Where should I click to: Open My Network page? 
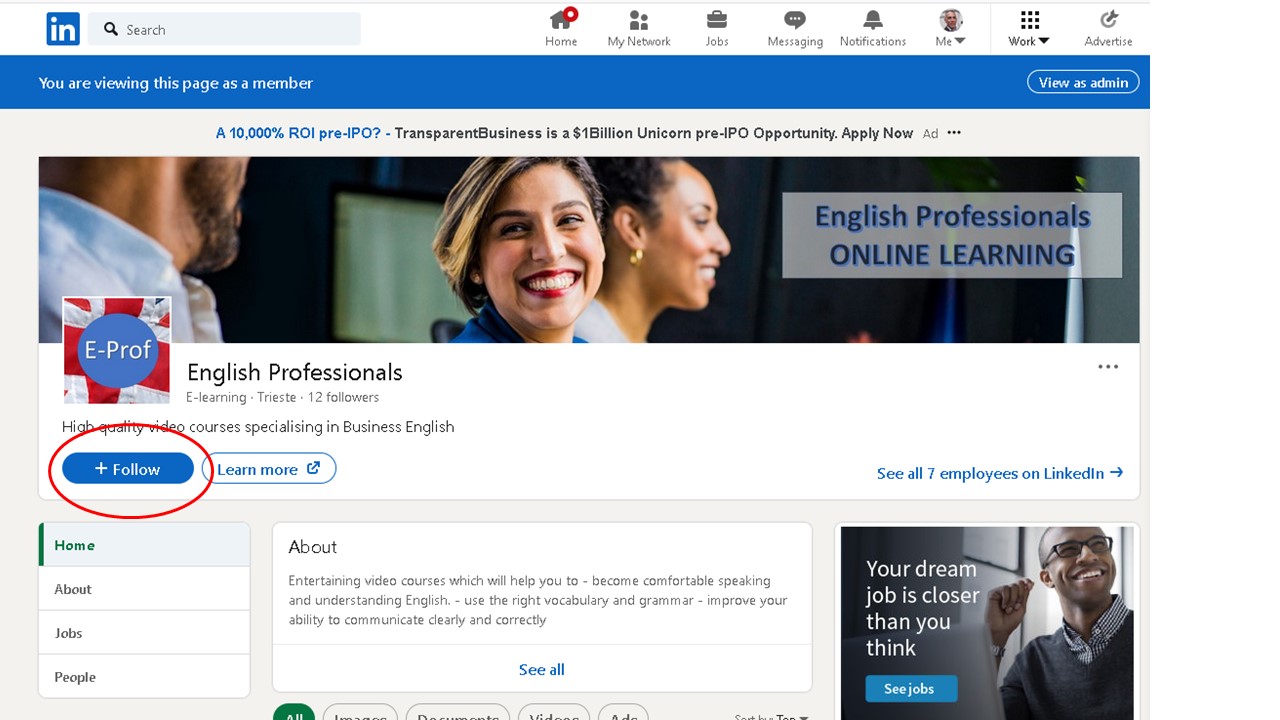(x=639, y=28)
